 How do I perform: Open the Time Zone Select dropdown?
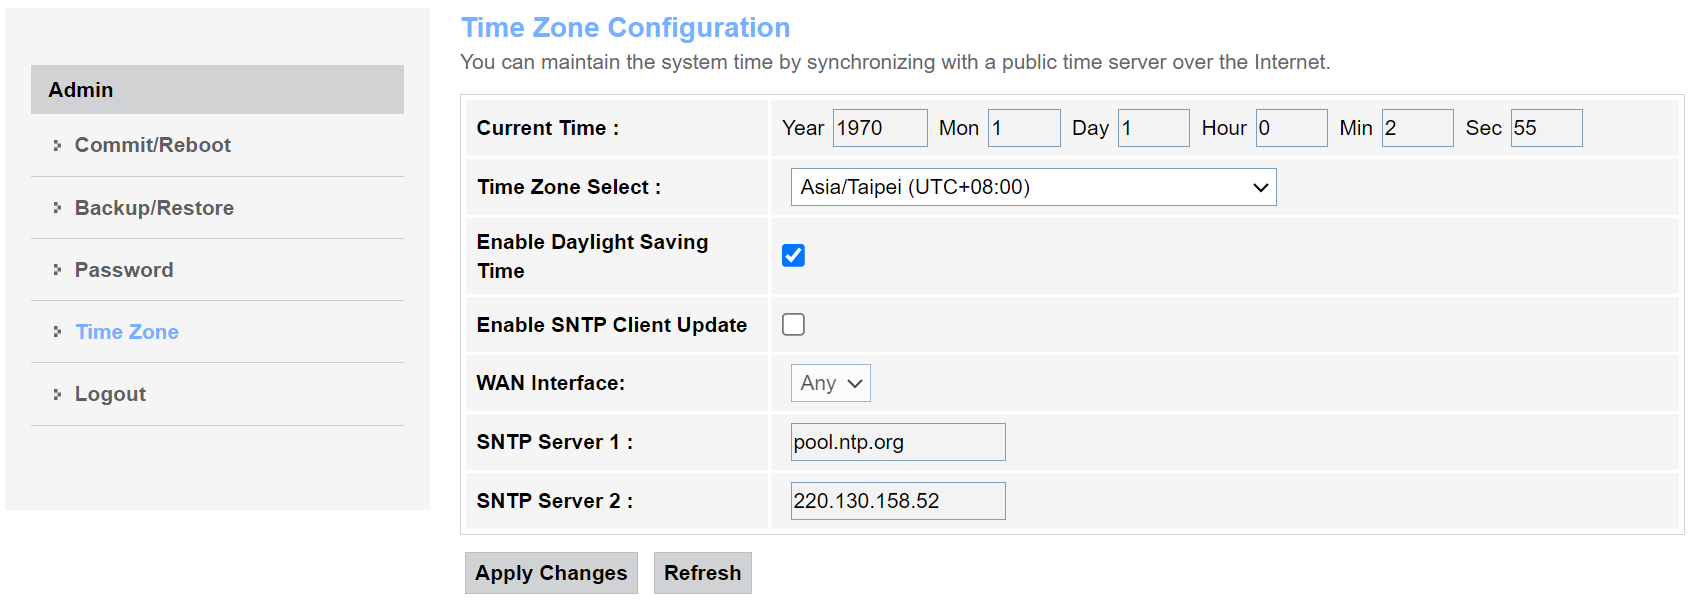tap(1033, 187)
